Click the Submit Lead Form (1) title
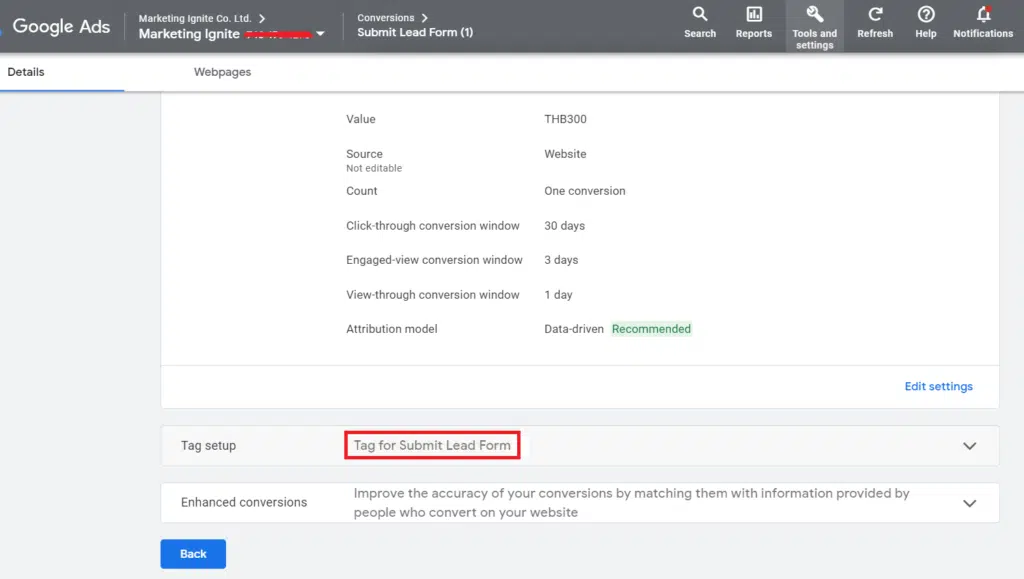This screenshot has height=579, width=1024. 415,33
